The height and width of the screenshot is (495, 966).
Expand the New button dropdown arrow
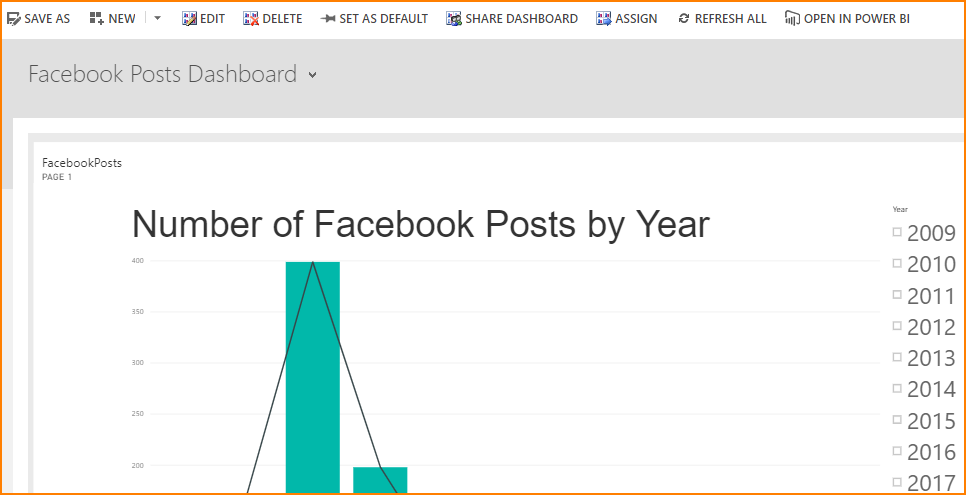tap(158, 19)
